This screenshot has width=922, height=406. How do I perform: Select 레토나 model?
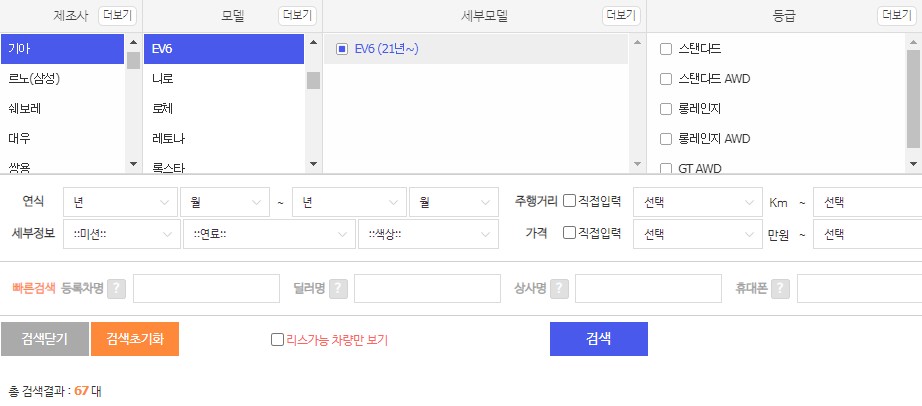click(224, 139)
